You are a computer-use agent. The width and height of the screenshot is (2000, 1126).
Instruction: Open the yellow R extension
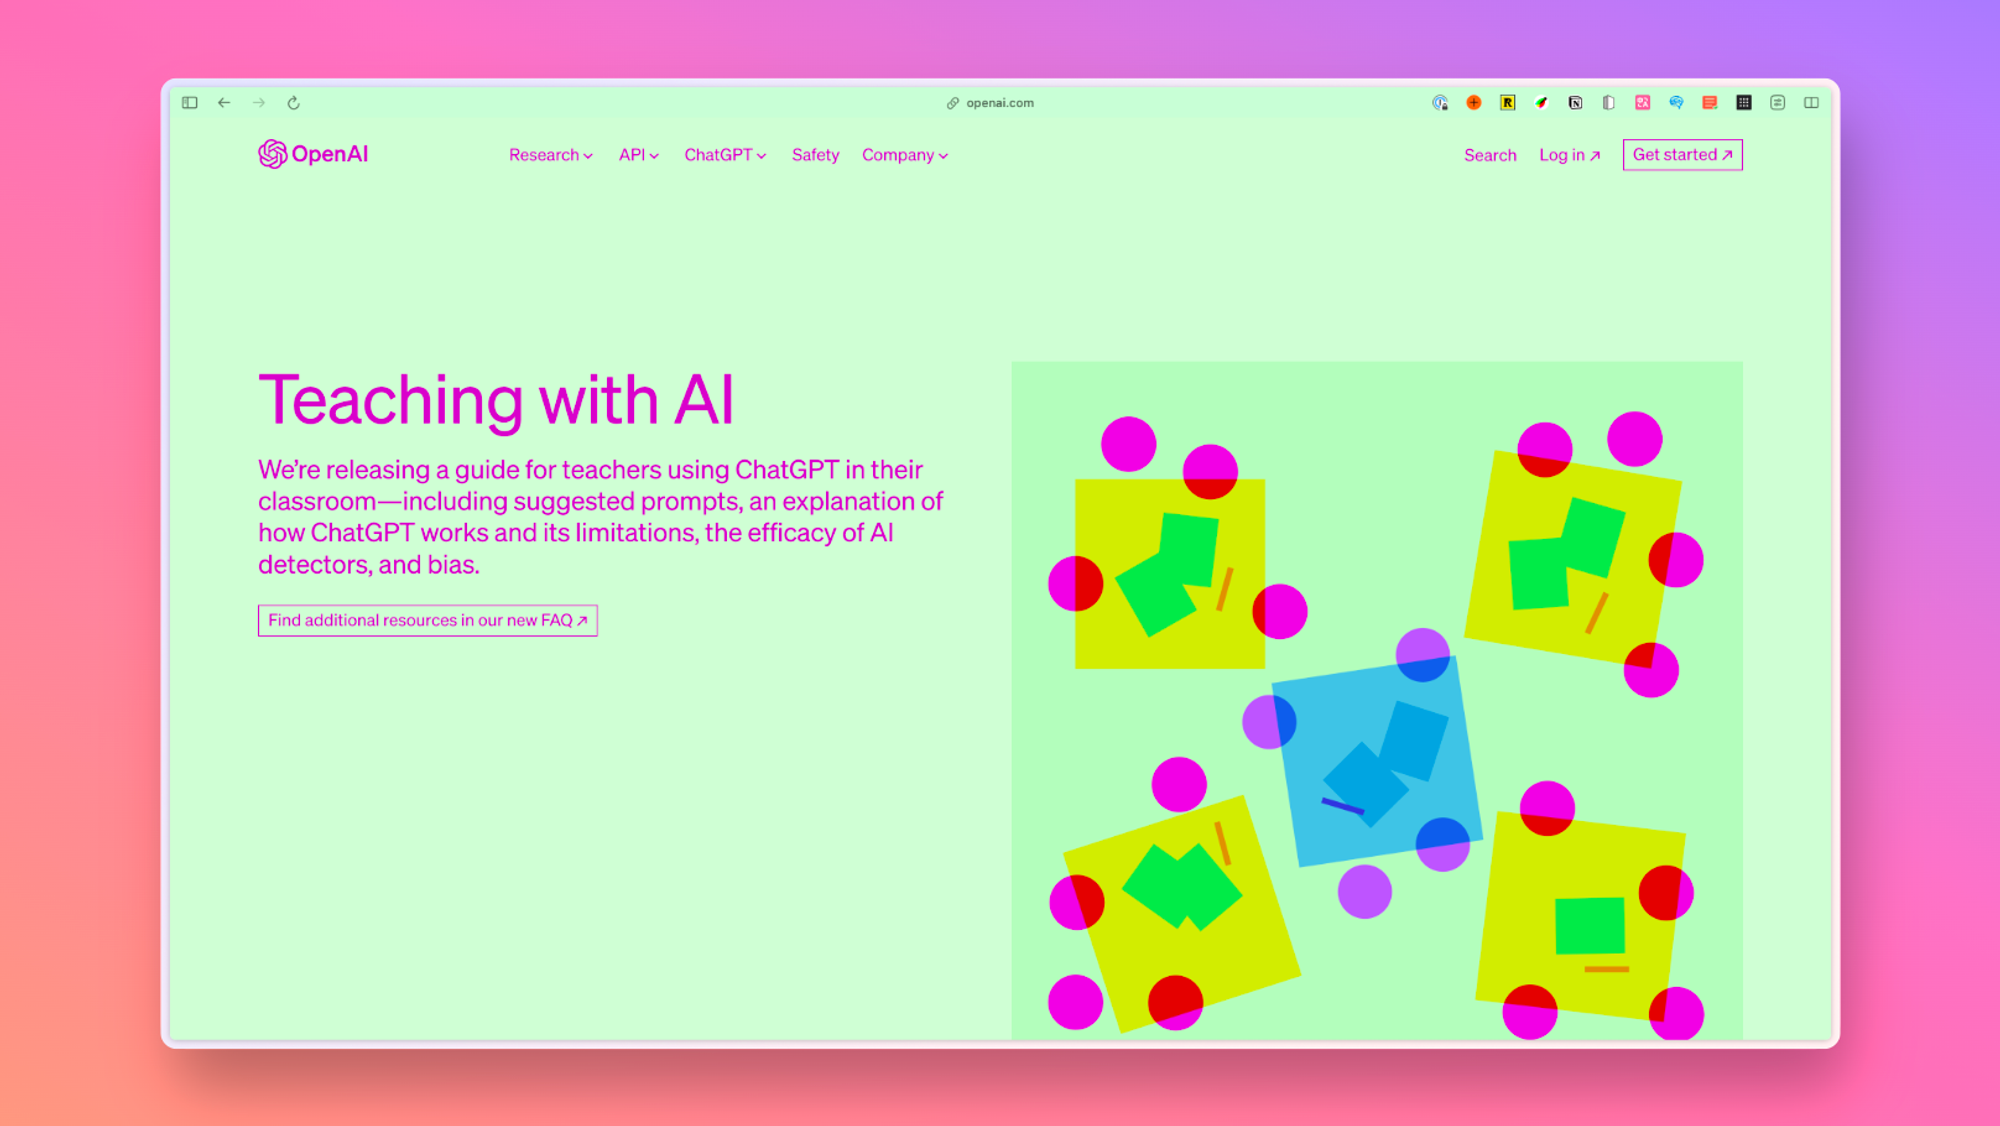pos(1508,103)
